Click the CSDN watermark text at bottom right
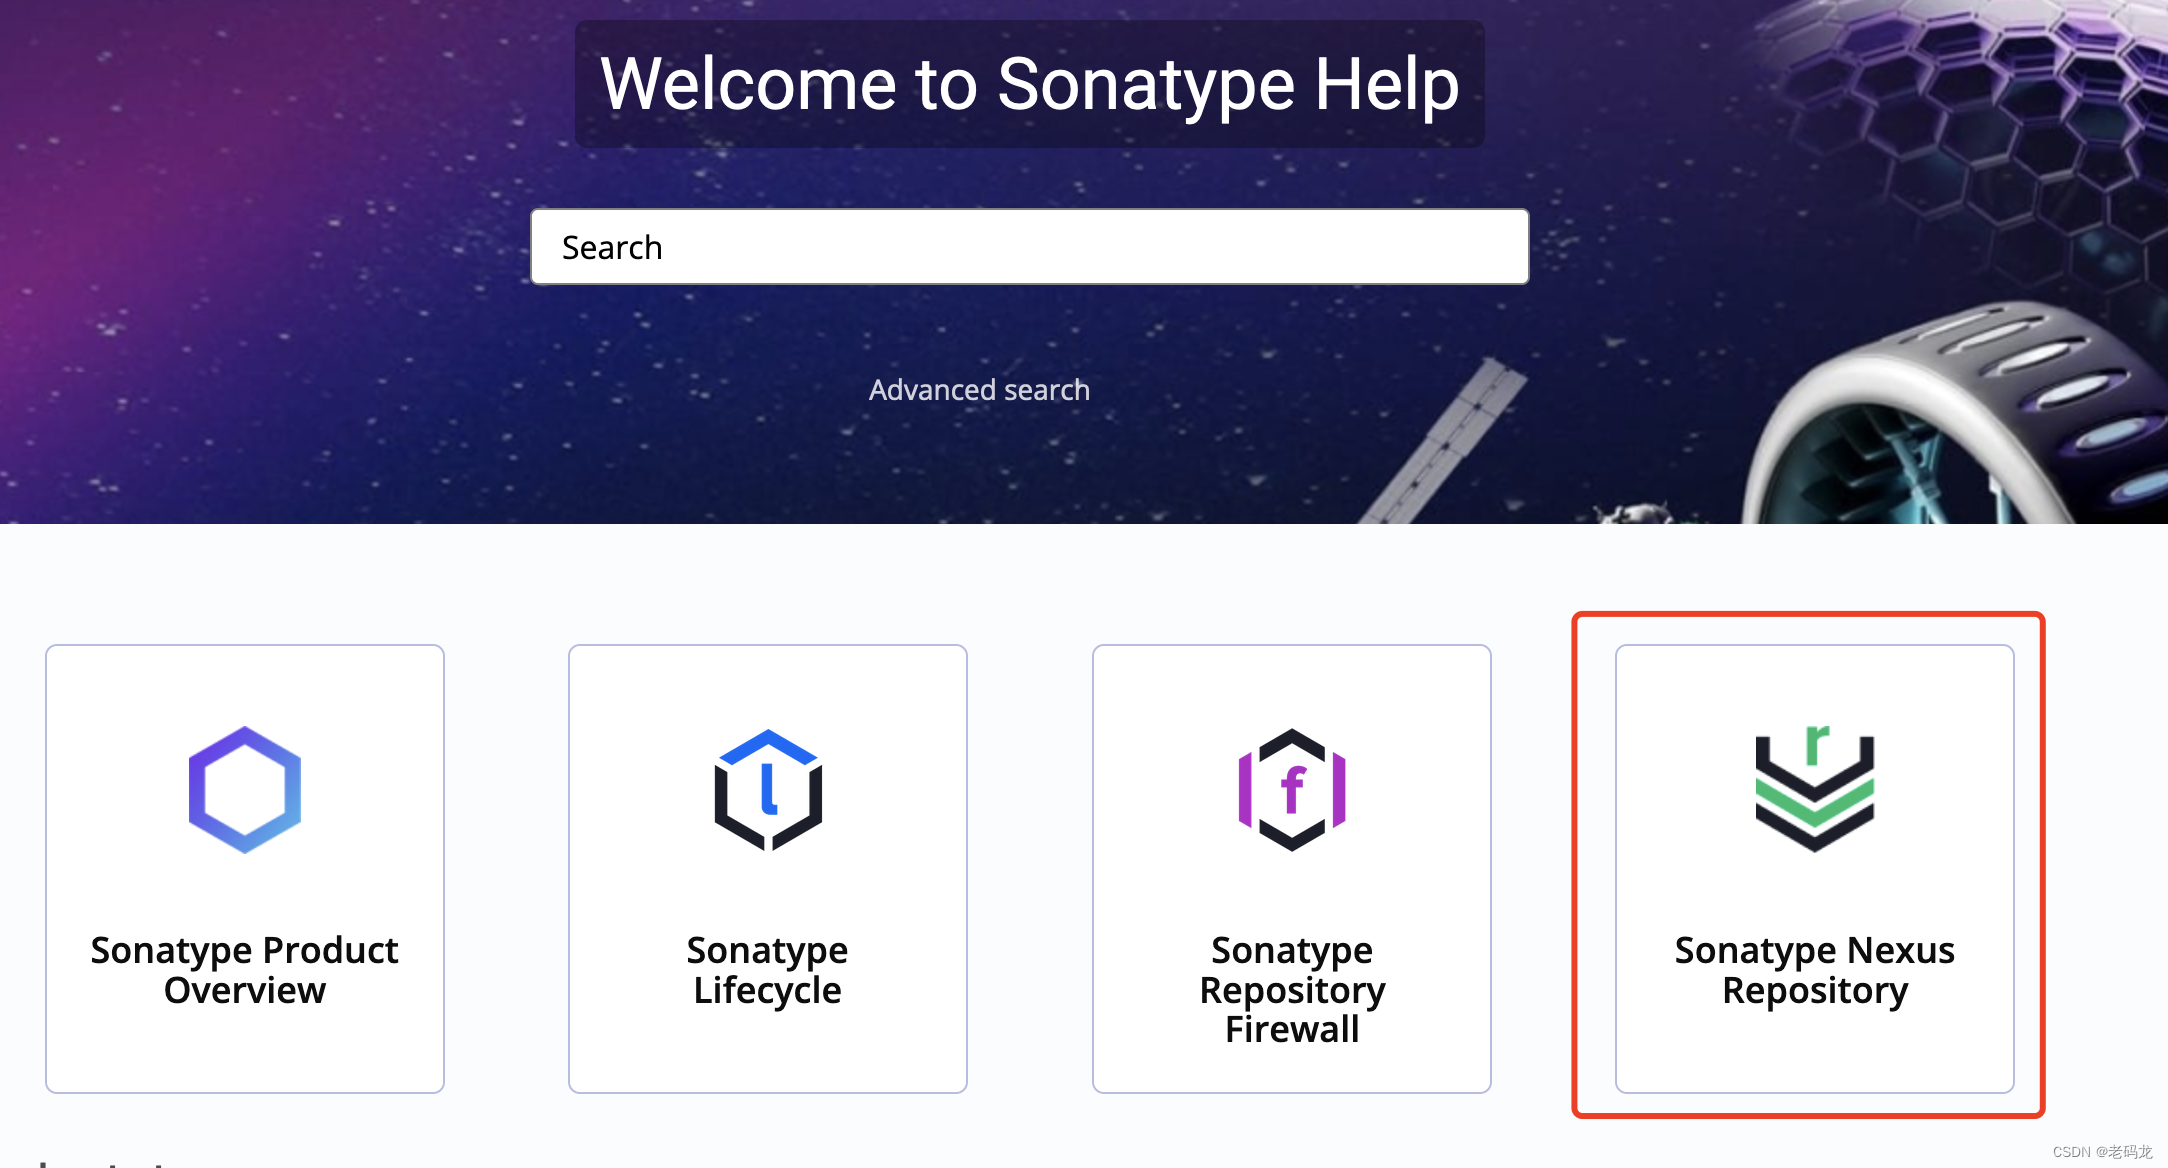 (x=2102, y=1152)
